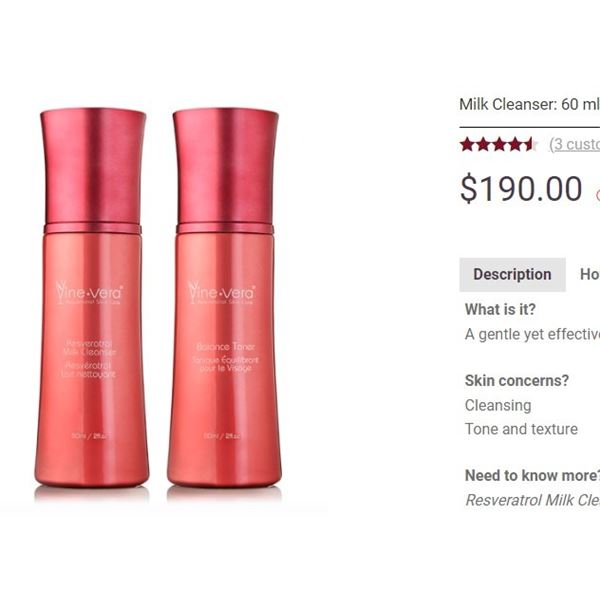
Task: Select the fourth rating star
Action: [515, 145]
